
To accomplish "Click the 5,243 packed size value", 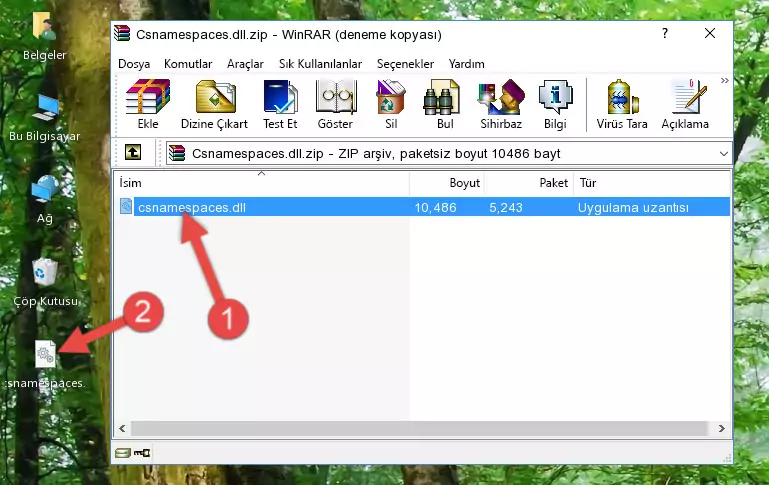I will click(506, 207).
